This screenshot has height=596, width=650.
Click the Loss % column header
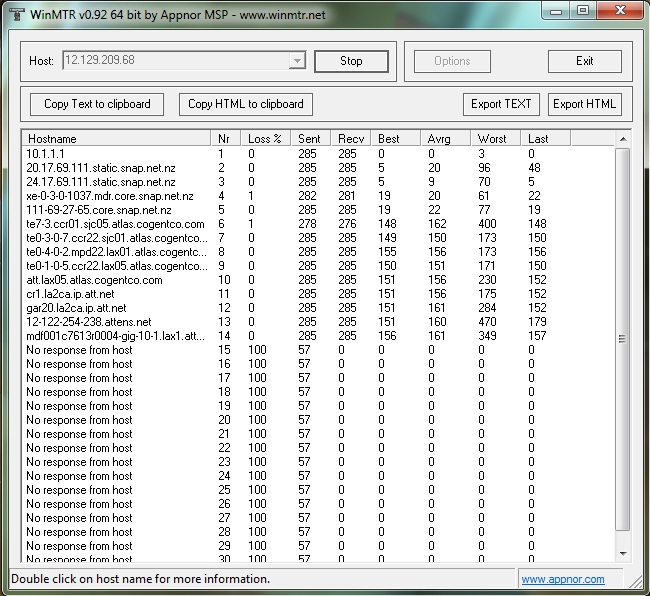click(x=266, y=138)
